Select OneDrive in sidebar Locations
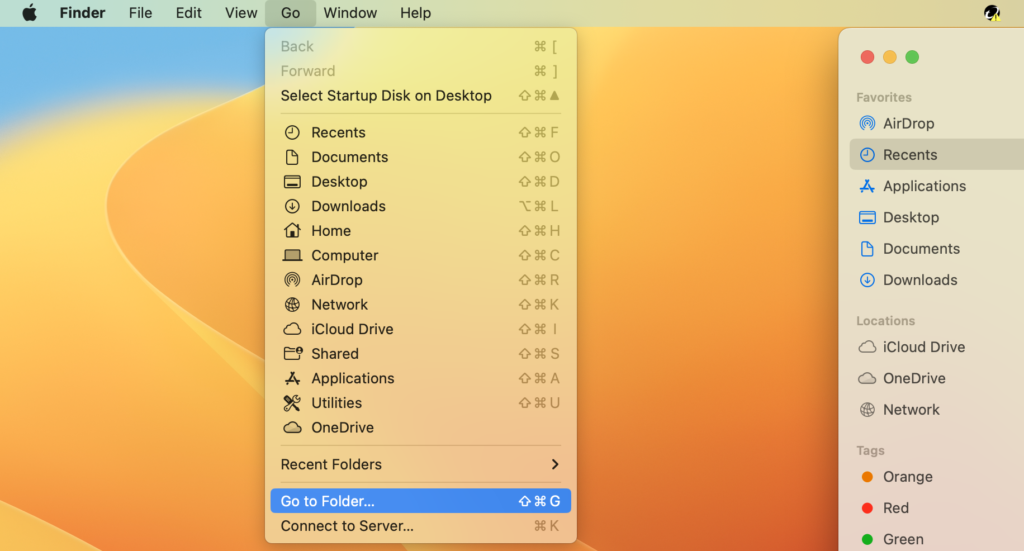This screenshot has height=551, width=1024. tap(913, 378)
